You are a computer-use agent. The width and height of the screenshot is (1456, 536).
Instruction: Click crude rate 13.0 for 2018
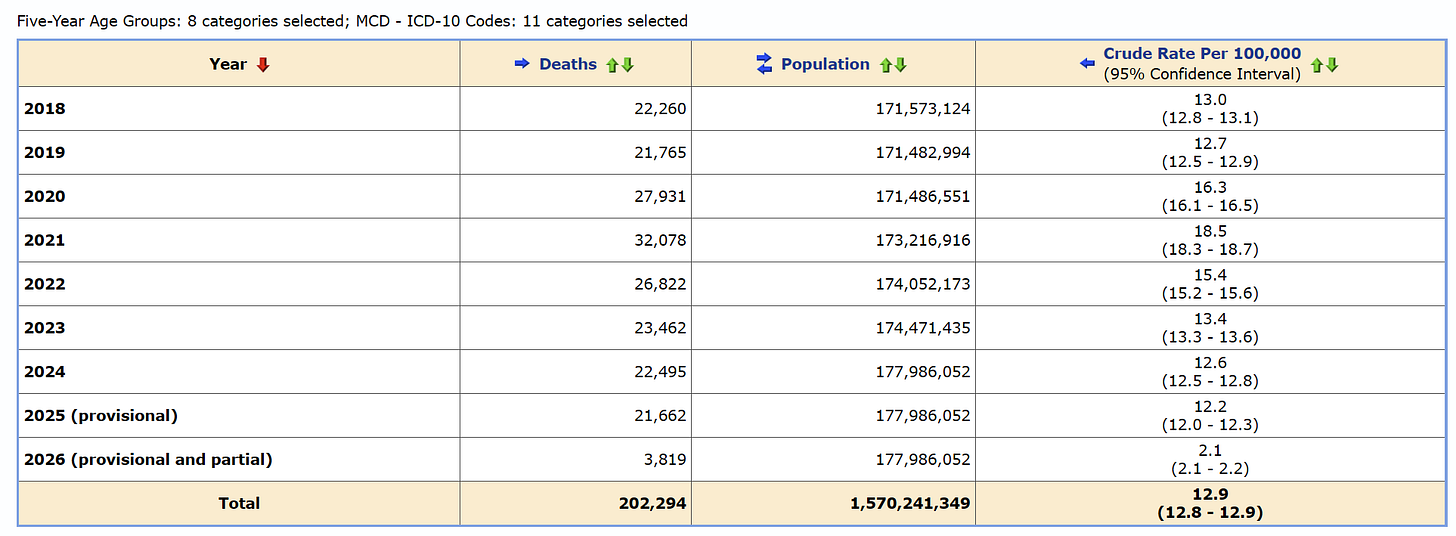click(1210, 99)
